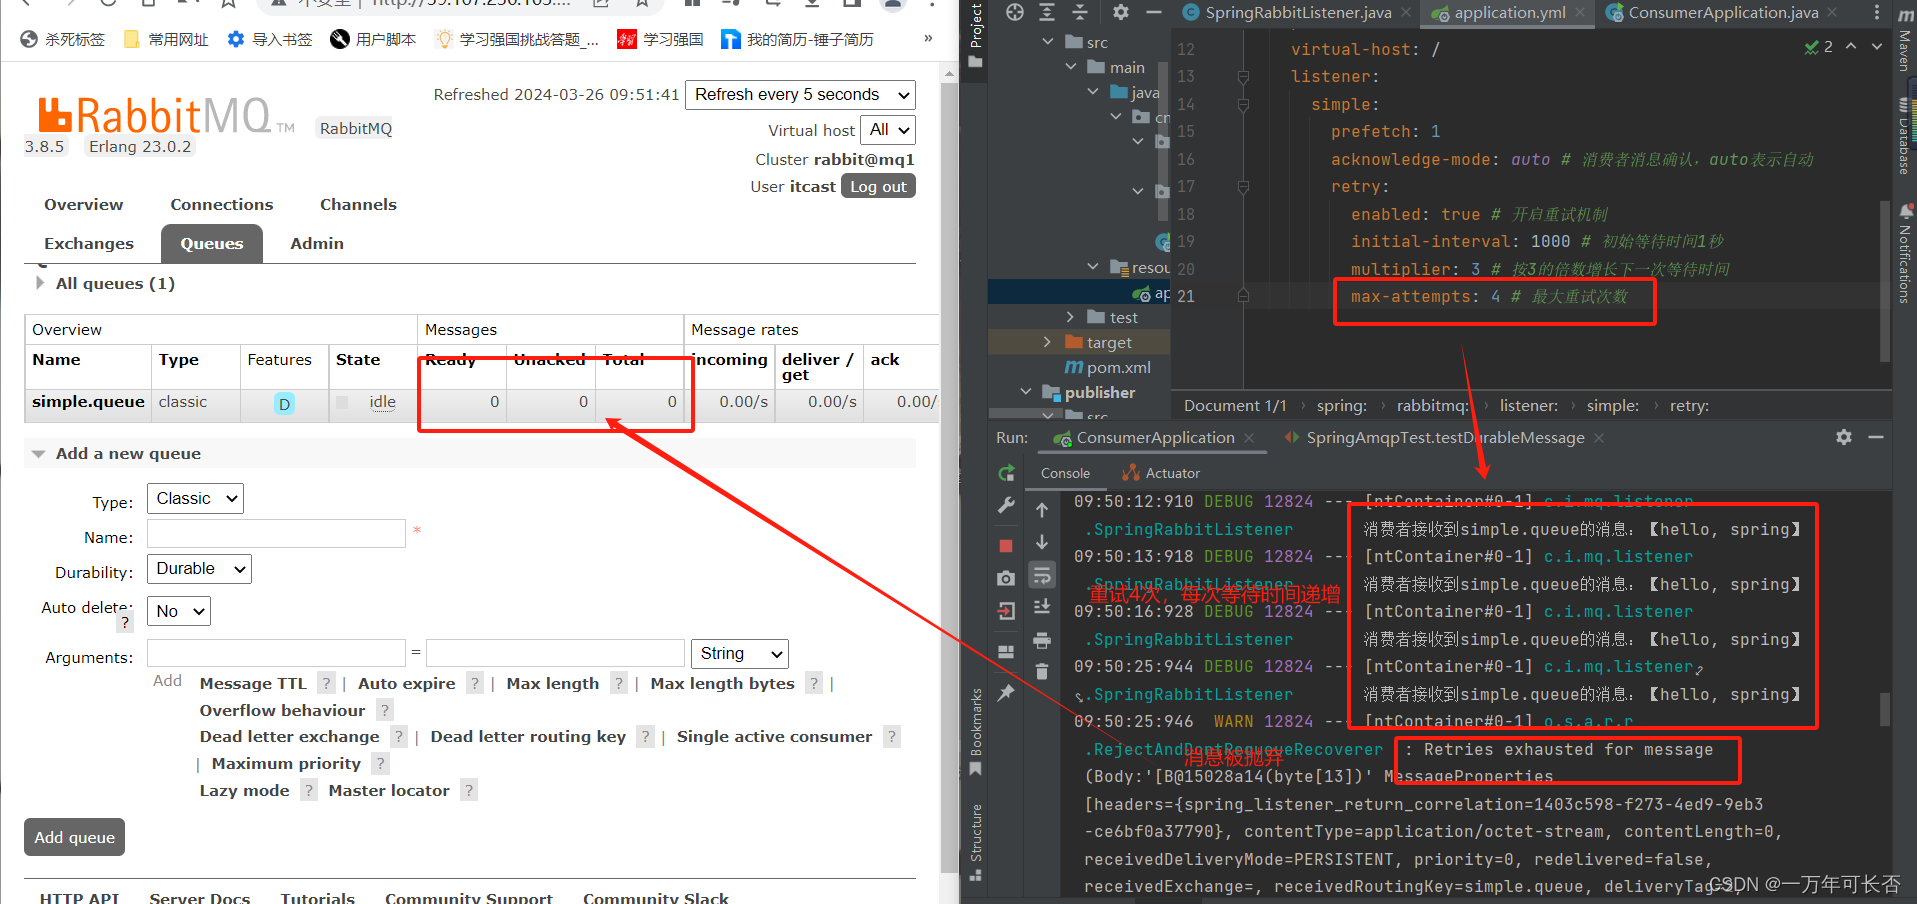Rerun ConsumerApplication with the green rerun icon

(x=1006, y=473)
